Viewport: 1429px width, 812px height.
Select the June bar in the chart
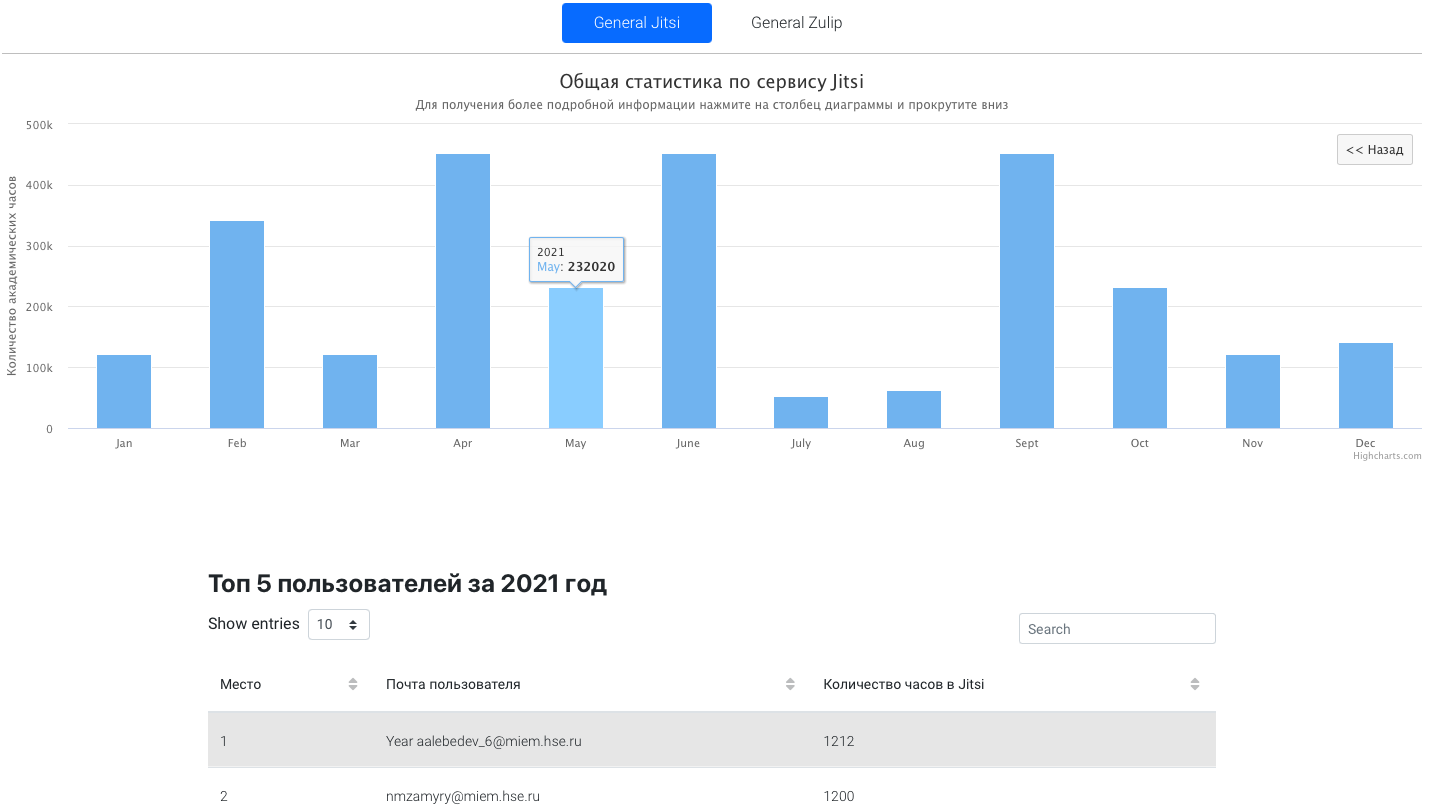tap(689, 291)
